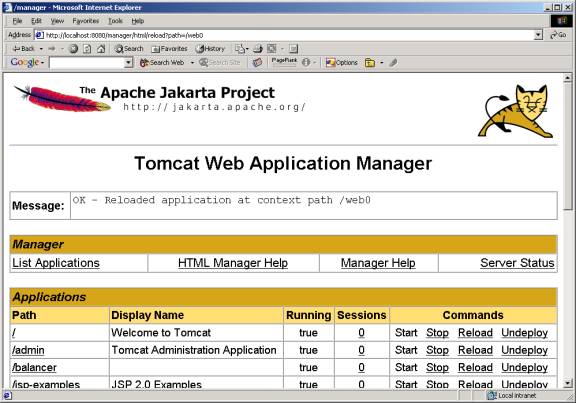Open the Server Status link
The width and height of the screenshot is (576, 403).
point(517,263)
